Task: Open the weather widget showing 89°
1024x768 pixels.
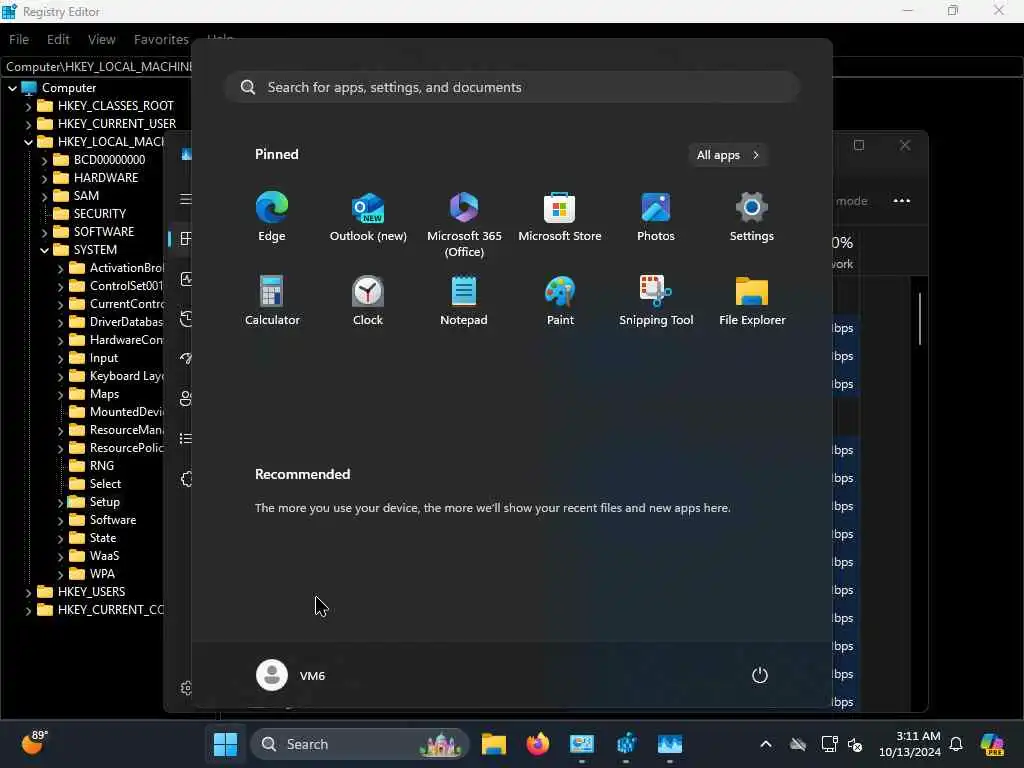Action: click(x=34, y=742)
